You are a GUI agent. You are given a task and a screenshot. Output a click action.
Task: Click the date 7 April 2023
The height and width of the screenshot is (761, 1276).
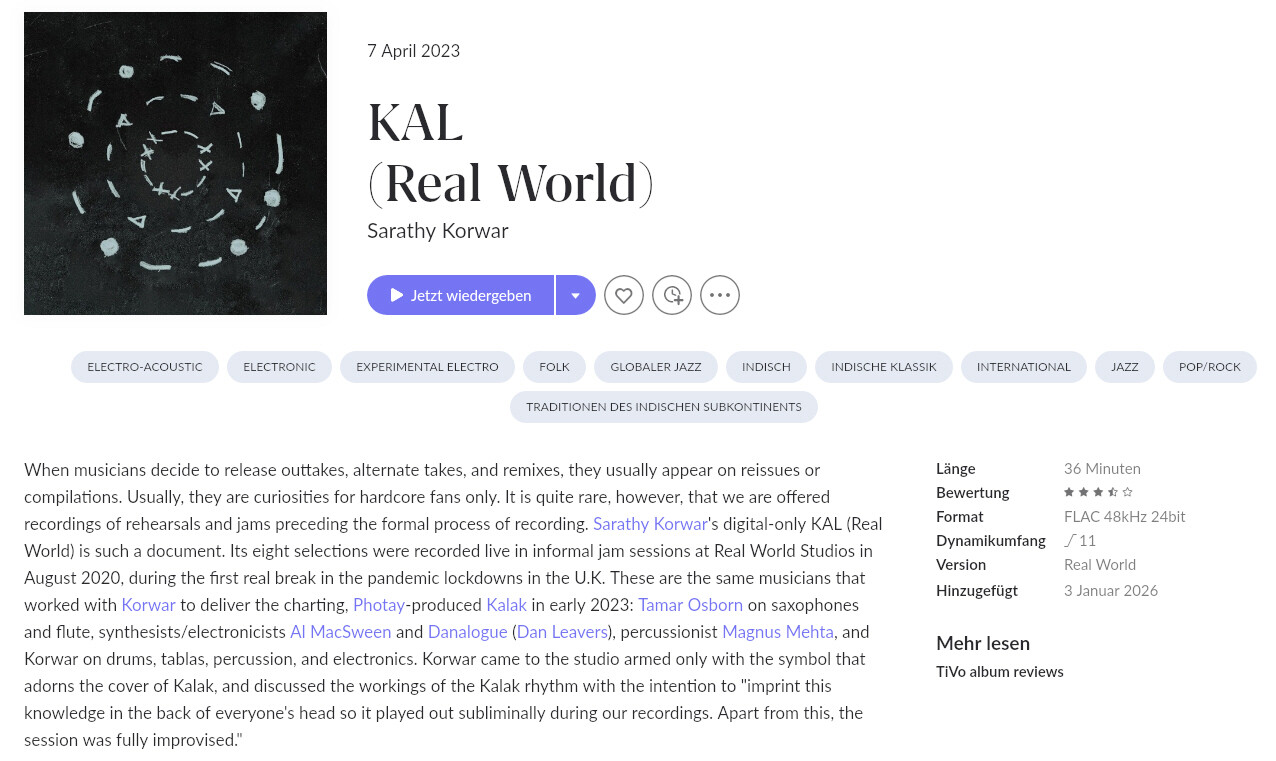click(414, 51)
